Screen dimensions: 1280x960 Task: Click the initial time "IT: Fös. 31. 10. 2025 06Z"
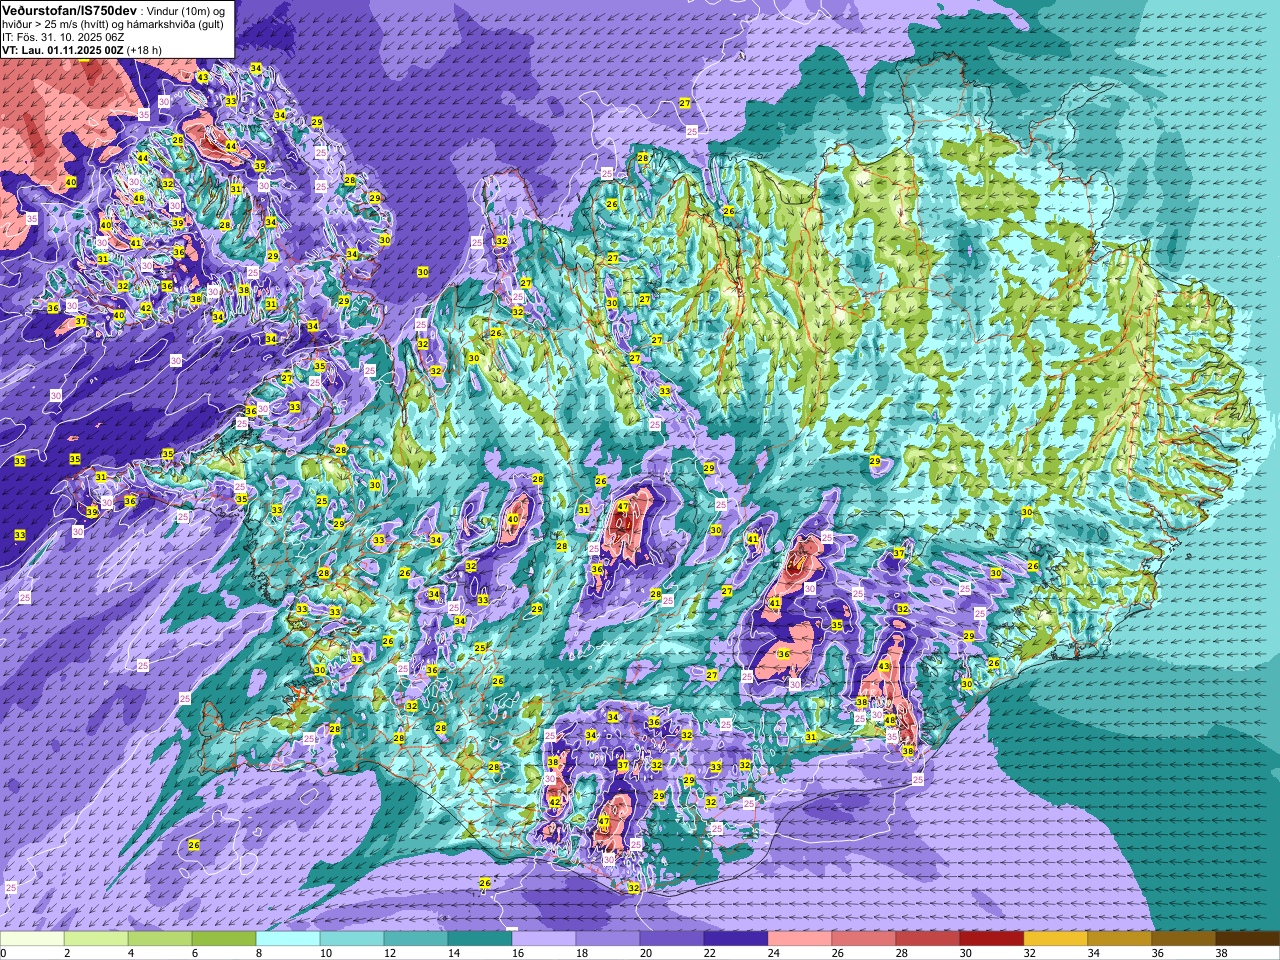[63, 36]
